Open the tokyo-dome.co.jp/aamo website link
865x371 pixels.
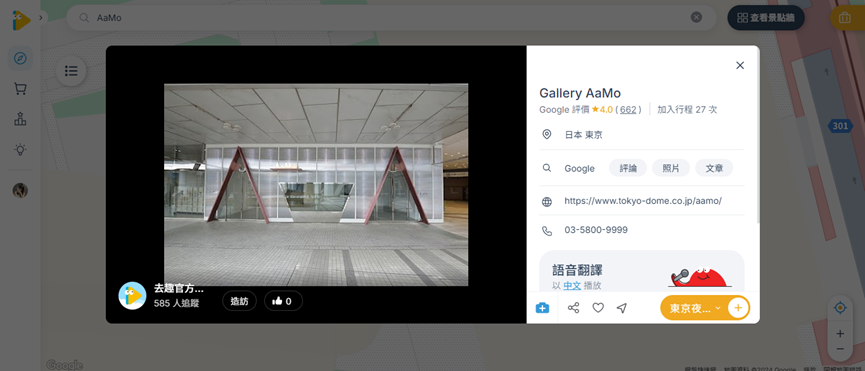(x=643, y=201)
